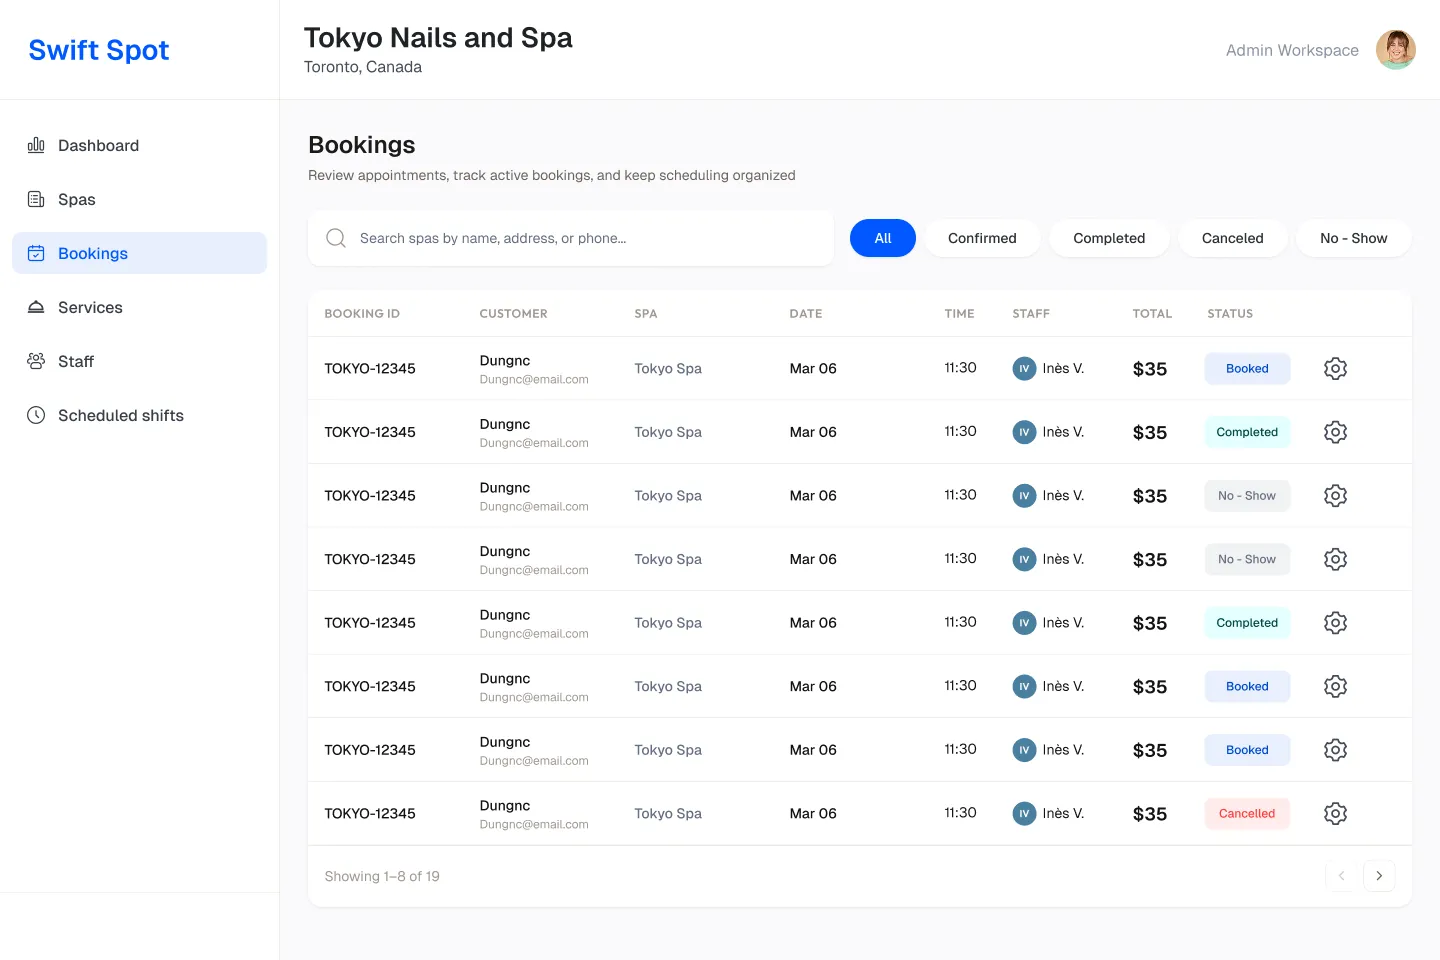Open the Dashboard page from sidebar

[98, 146]
